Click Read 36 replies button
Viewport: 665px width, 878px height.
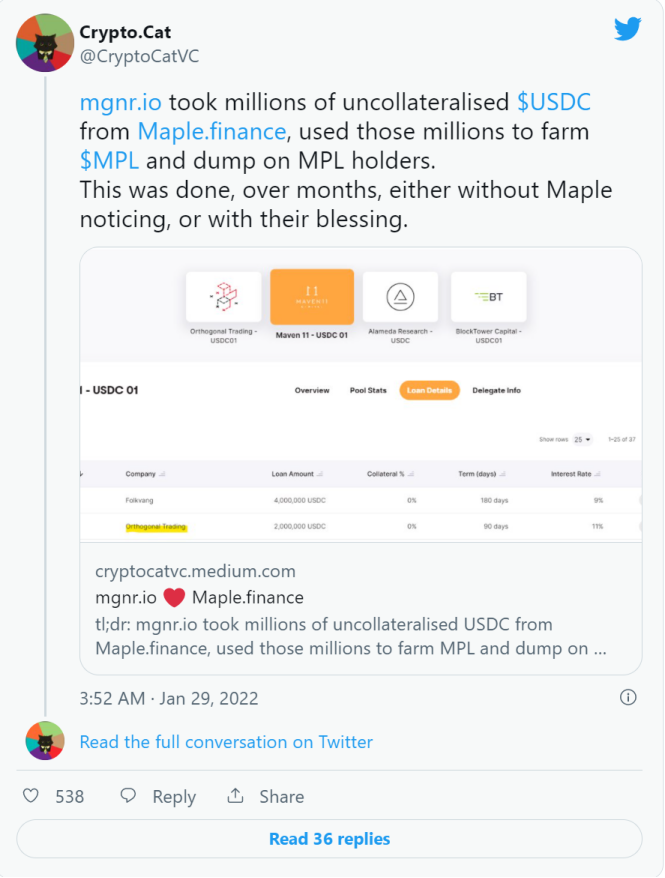pyautogui.click(x=329, y=839)
